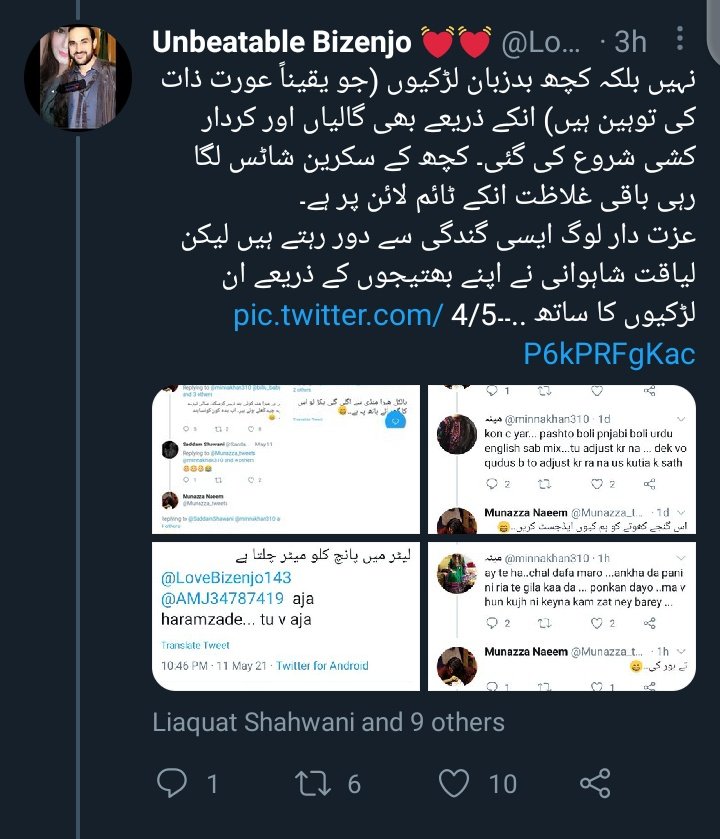Screen dimensions: 720x839
Task: Tap the like count of 10
Action: (x=503, y=784)
